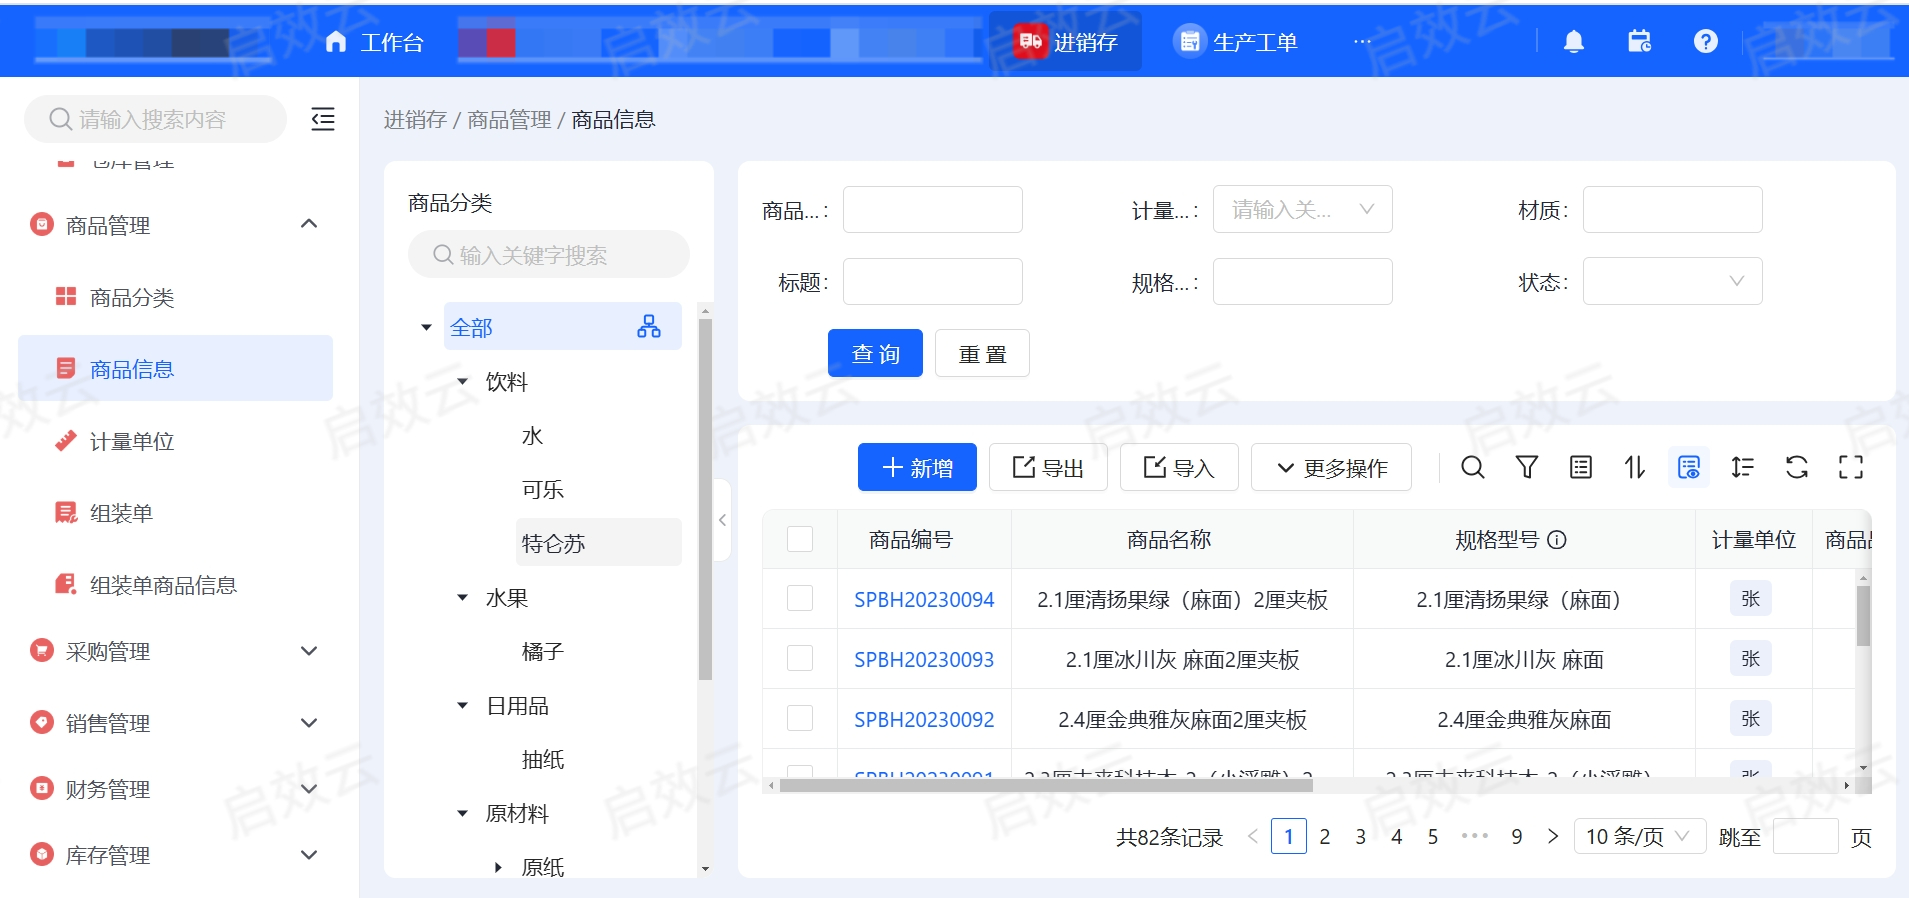The image size is (1909, 898).
Task: Open the table filter funnel icon
Action: pyautogui.click(x=1526, y=467)
